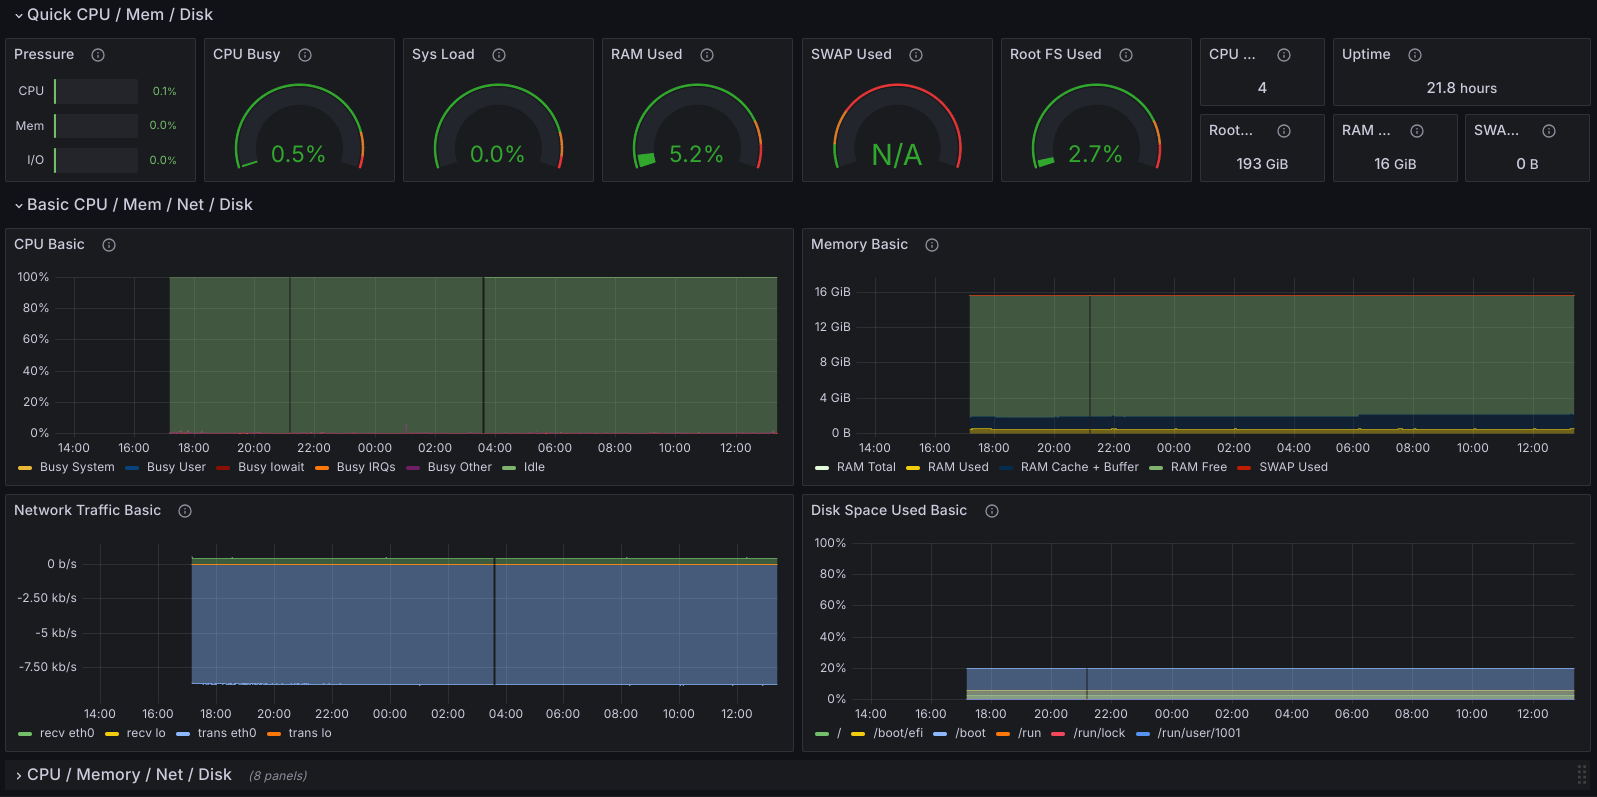Open the CPU Basic panel title menu
Viewport: 1597px width, 797px height.
point(49,245)
